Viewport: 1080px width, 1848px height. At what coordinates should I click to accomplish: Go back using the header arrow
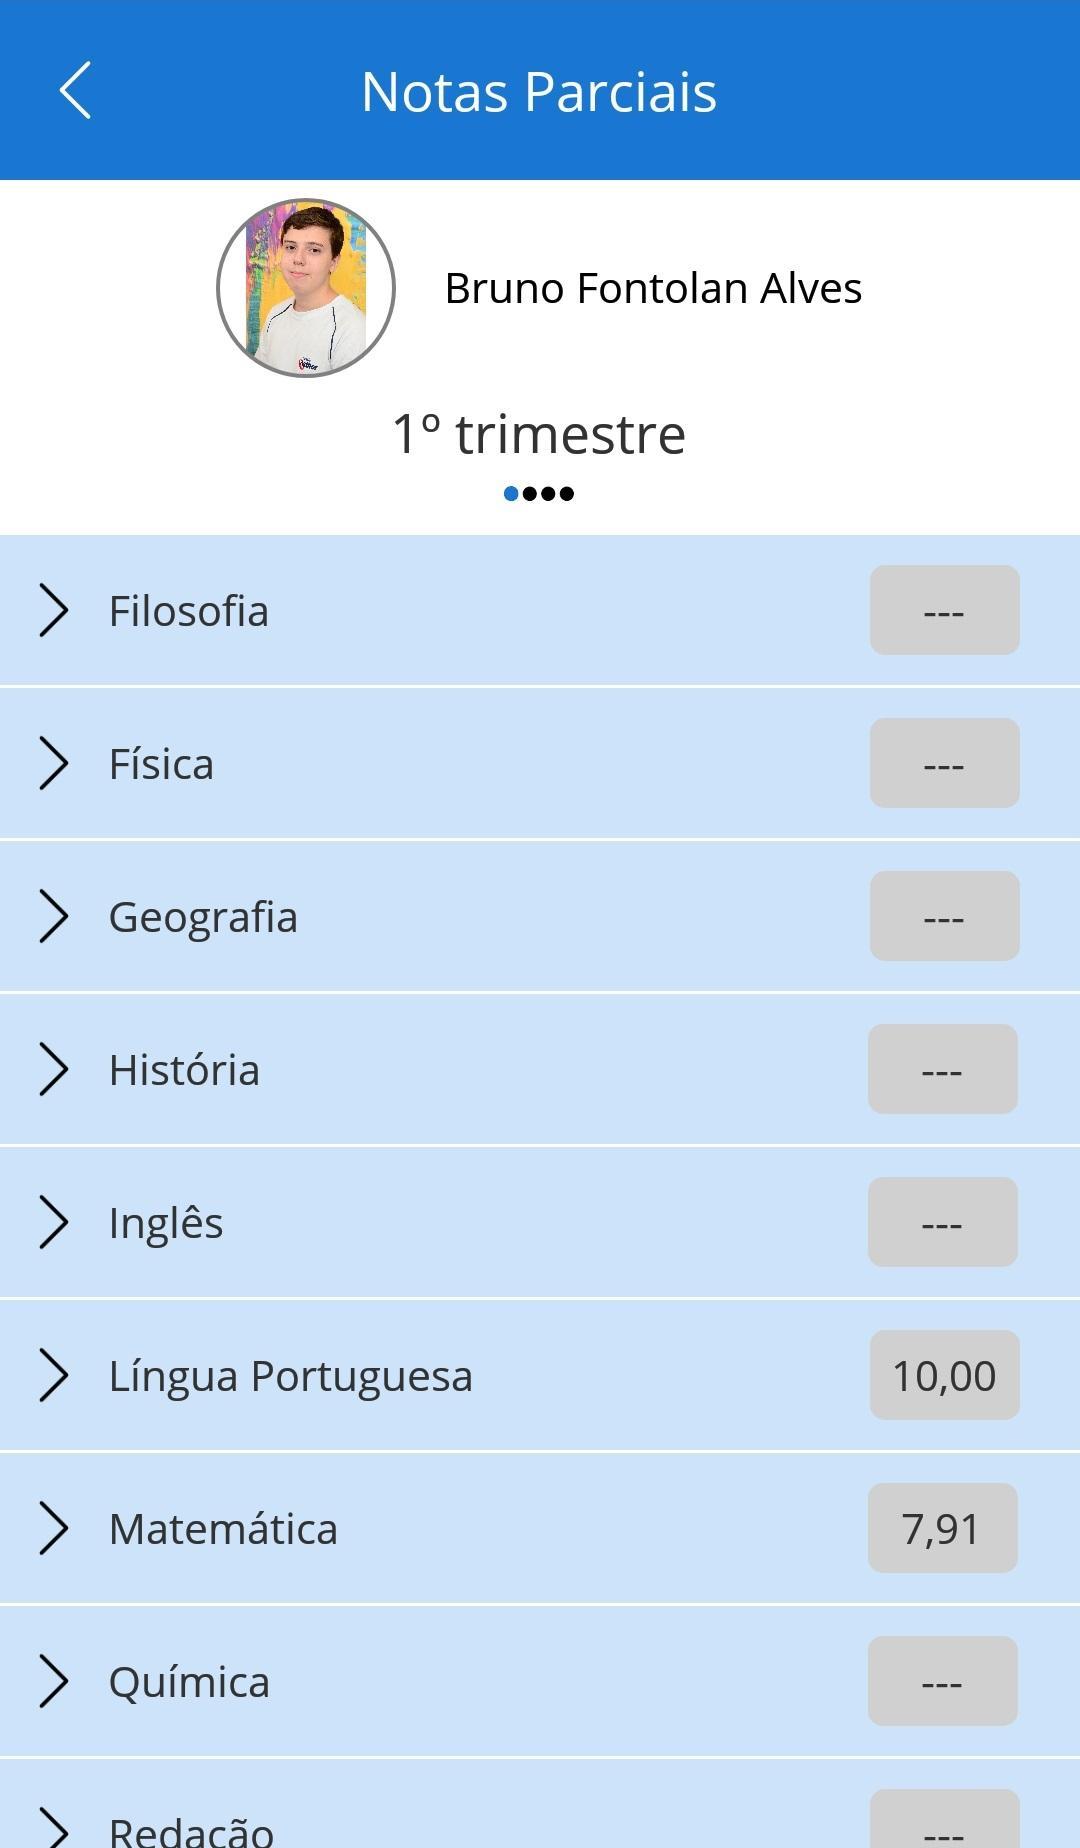(75, 91)
